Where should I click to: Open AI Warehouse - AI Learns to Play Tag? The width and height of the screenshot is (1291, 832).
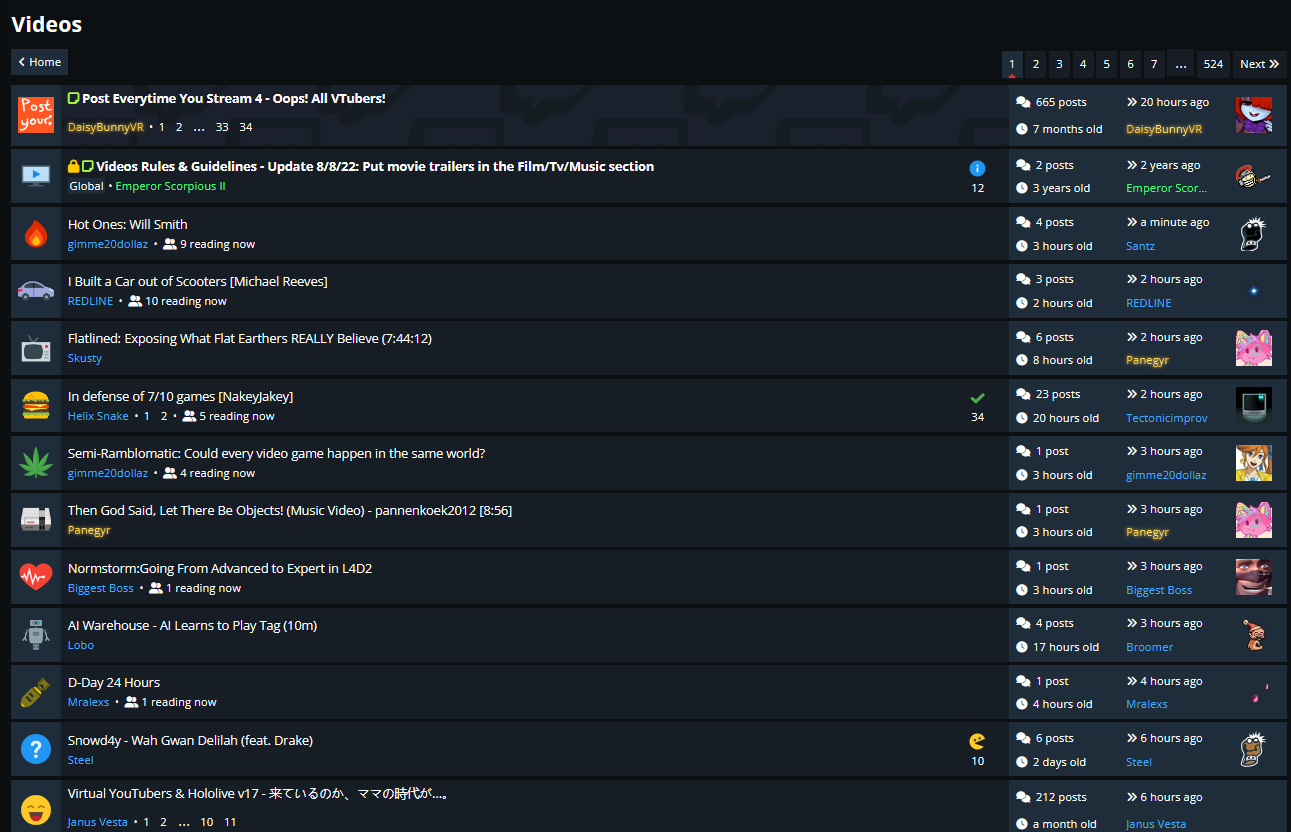point(192,625)
